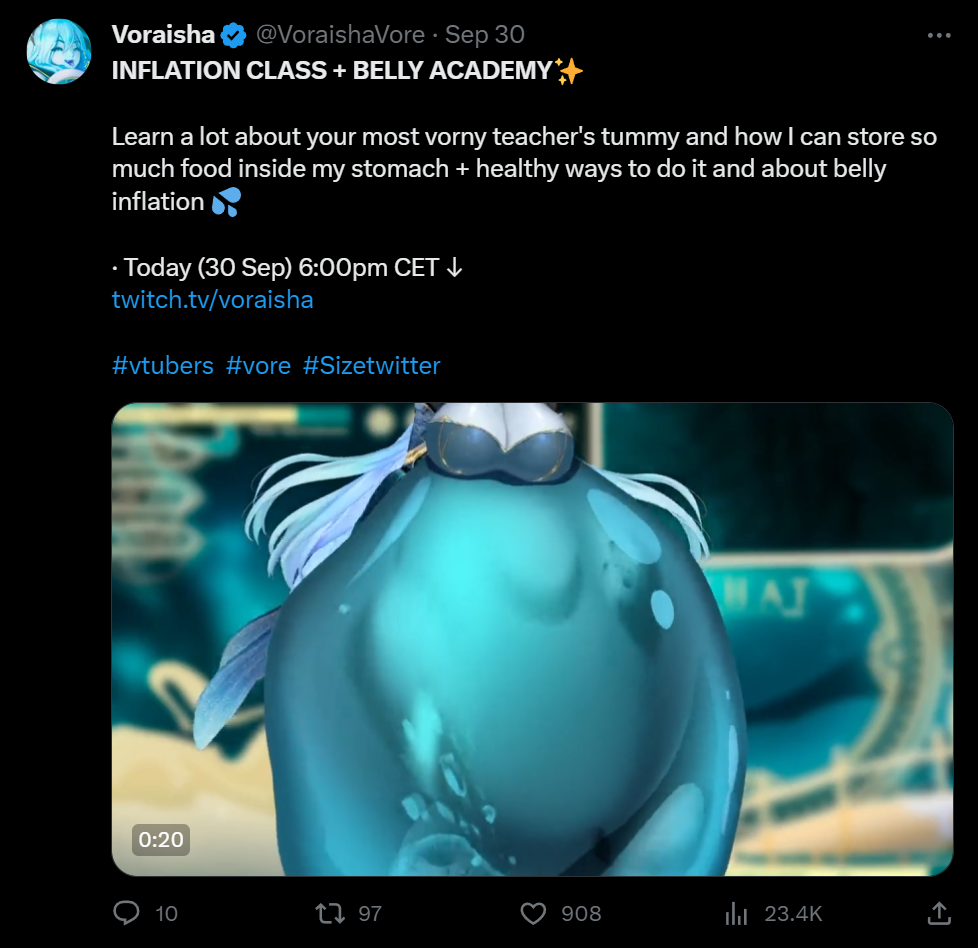Play the embedded video thumbnail

pyautogui.click(x=532, y=639)
